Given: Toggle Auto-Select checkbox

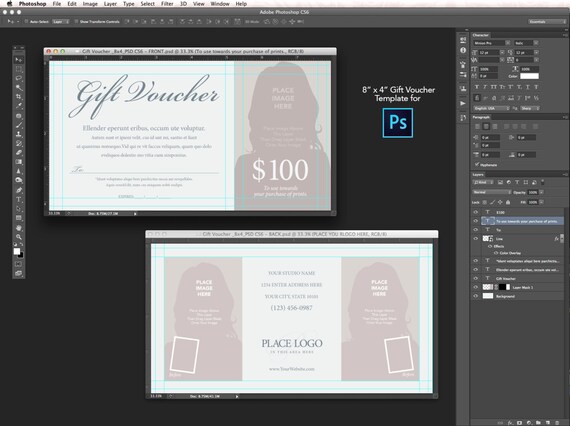Looking at the screenshot, I should [x=26, y=21].
